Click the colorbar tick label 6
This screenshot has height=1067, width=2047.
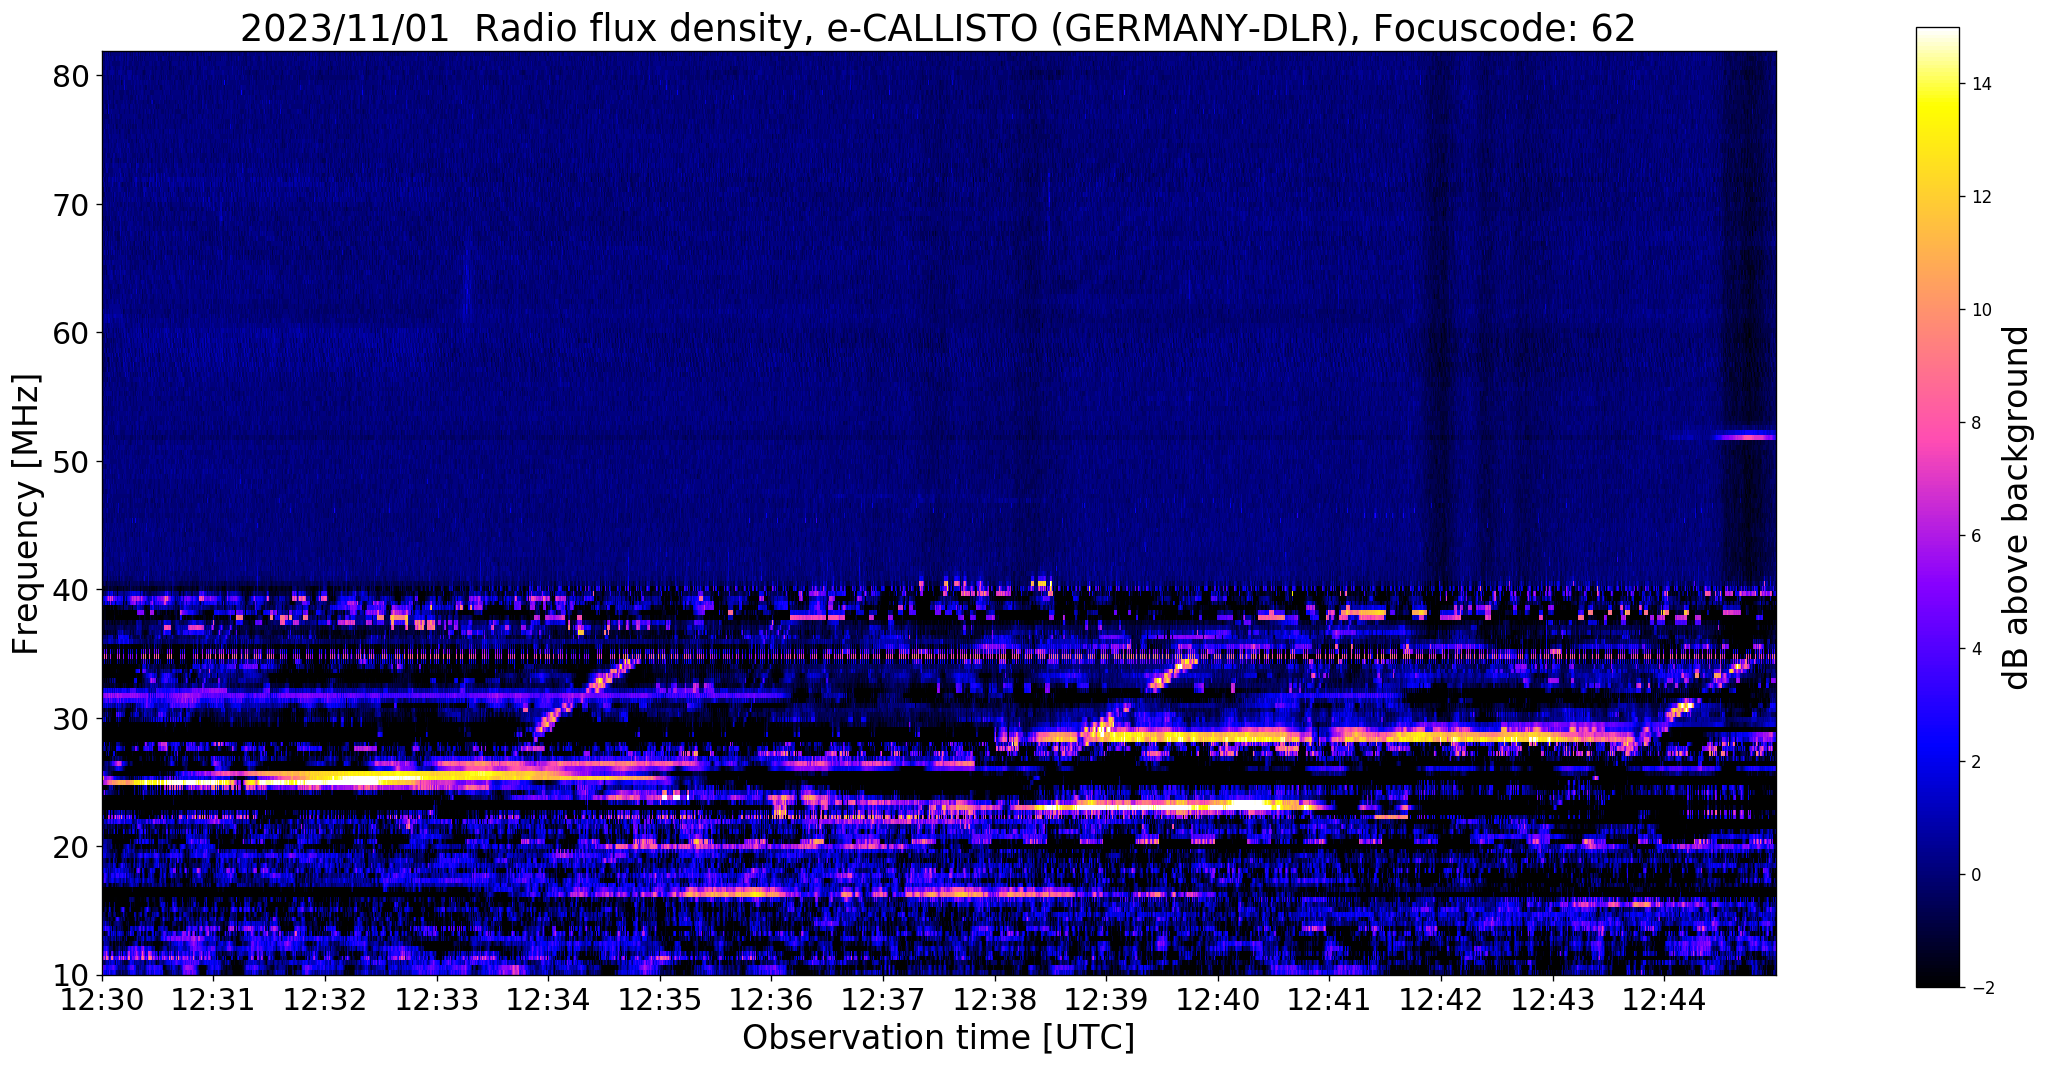click(x=1976, y=536)
